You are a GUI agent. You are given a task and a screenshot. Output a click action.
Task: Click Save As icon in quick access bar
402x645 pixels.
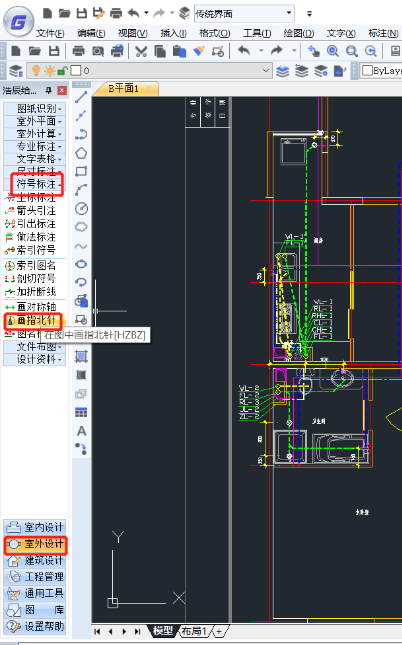tap(99, 14)
